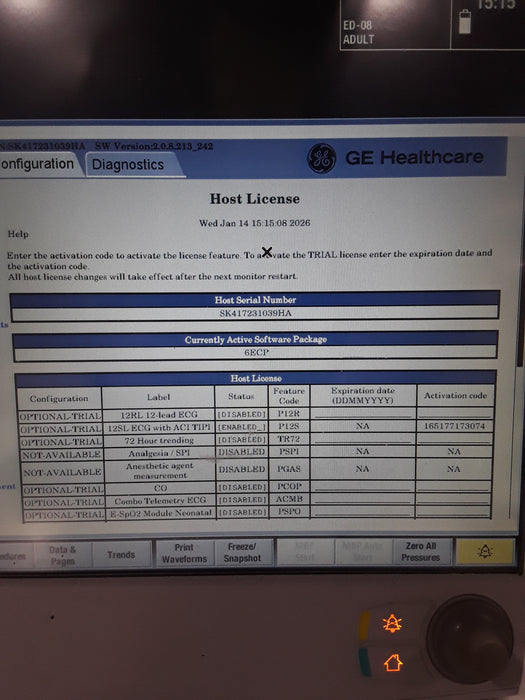Click the date line 'Wed Jan 14 15:15:08 2026'
The image size is (525, 700).
coord(254,223)
